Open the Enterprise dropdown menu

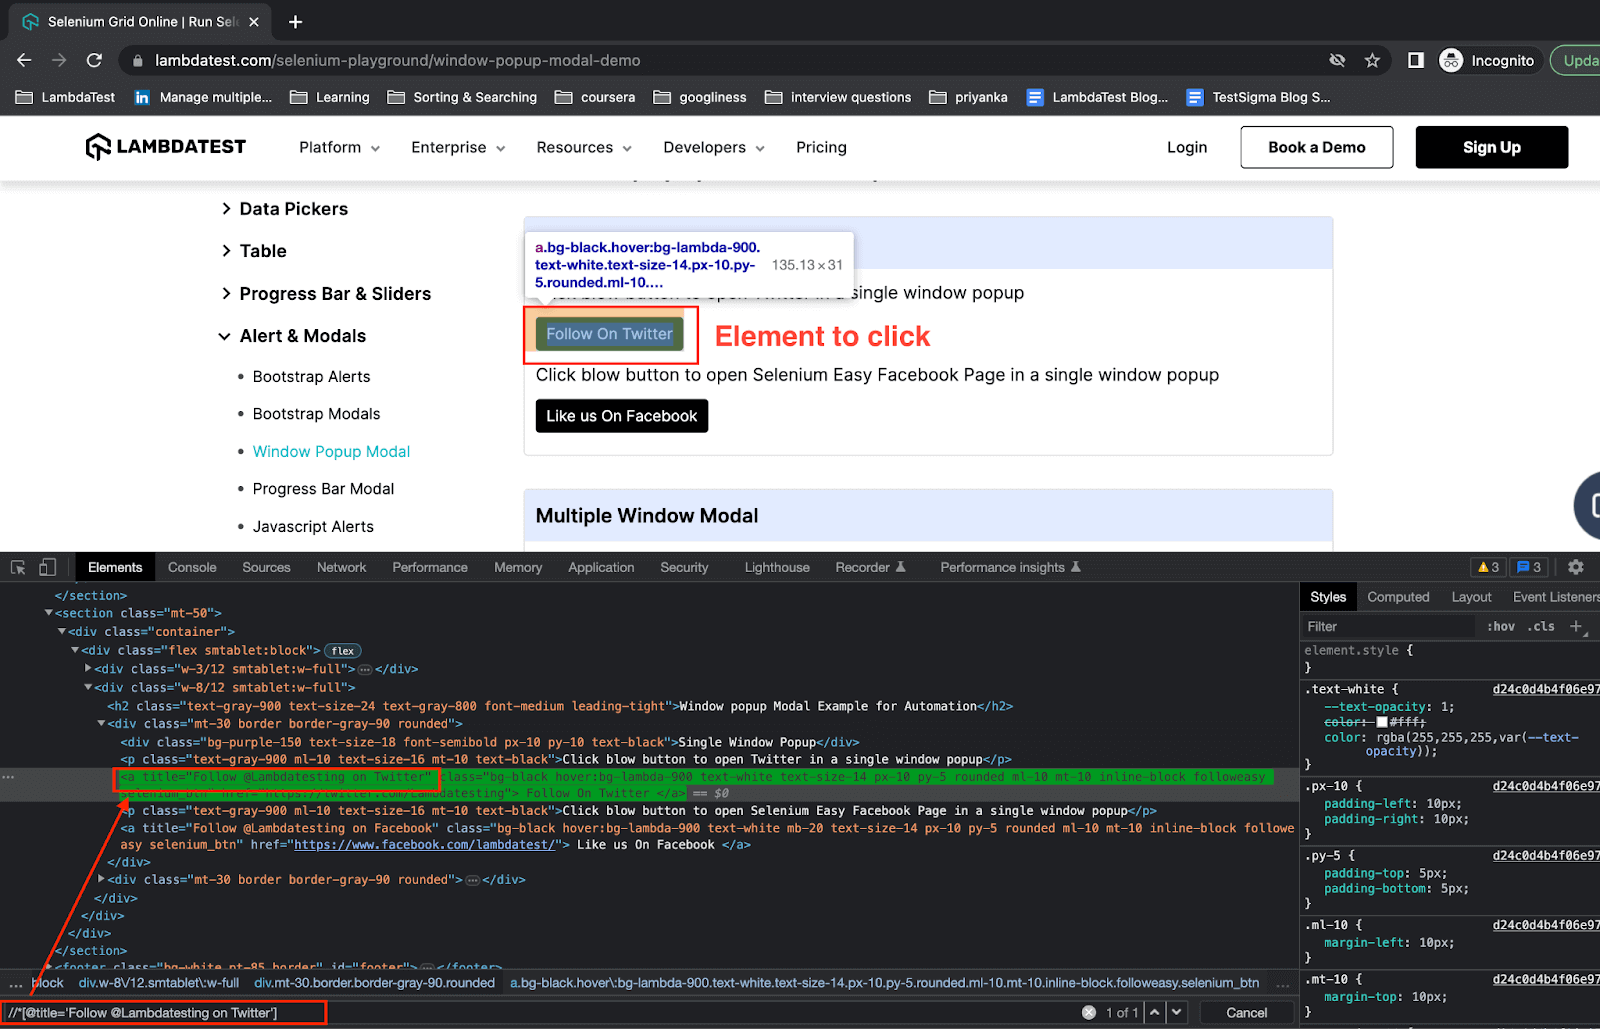(458, 147)
